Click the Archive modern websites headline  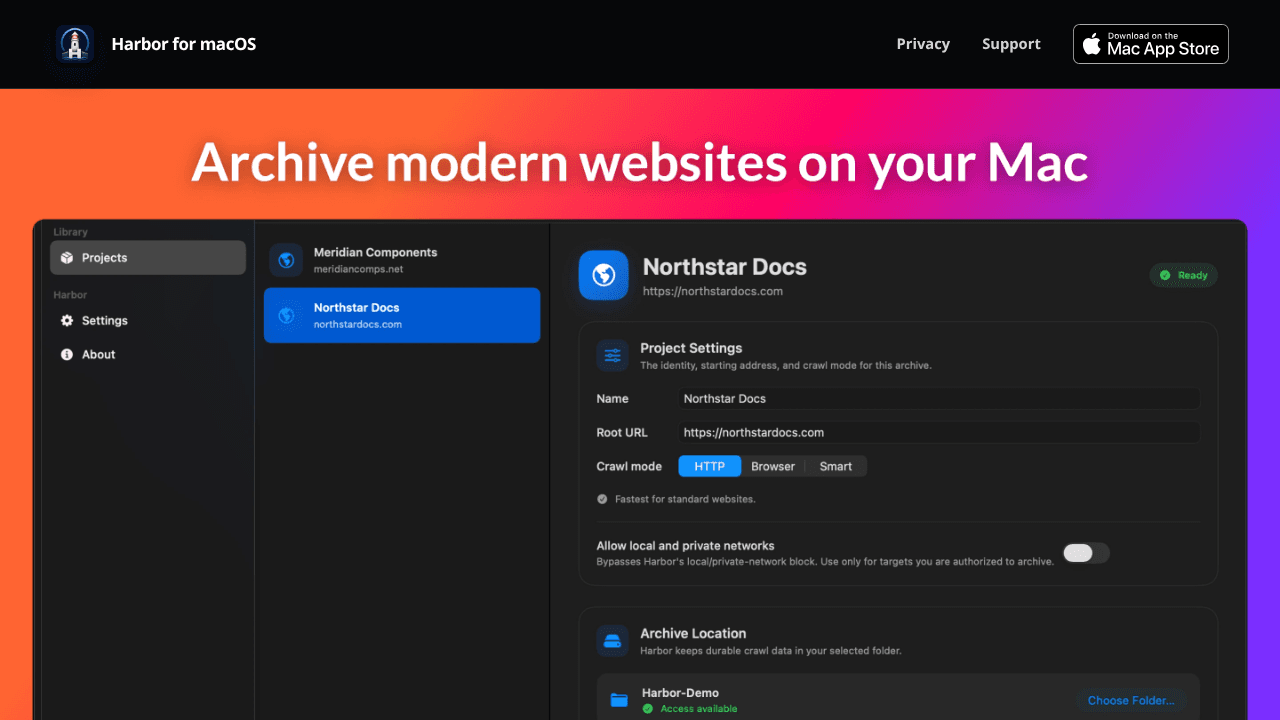(640, 162)
